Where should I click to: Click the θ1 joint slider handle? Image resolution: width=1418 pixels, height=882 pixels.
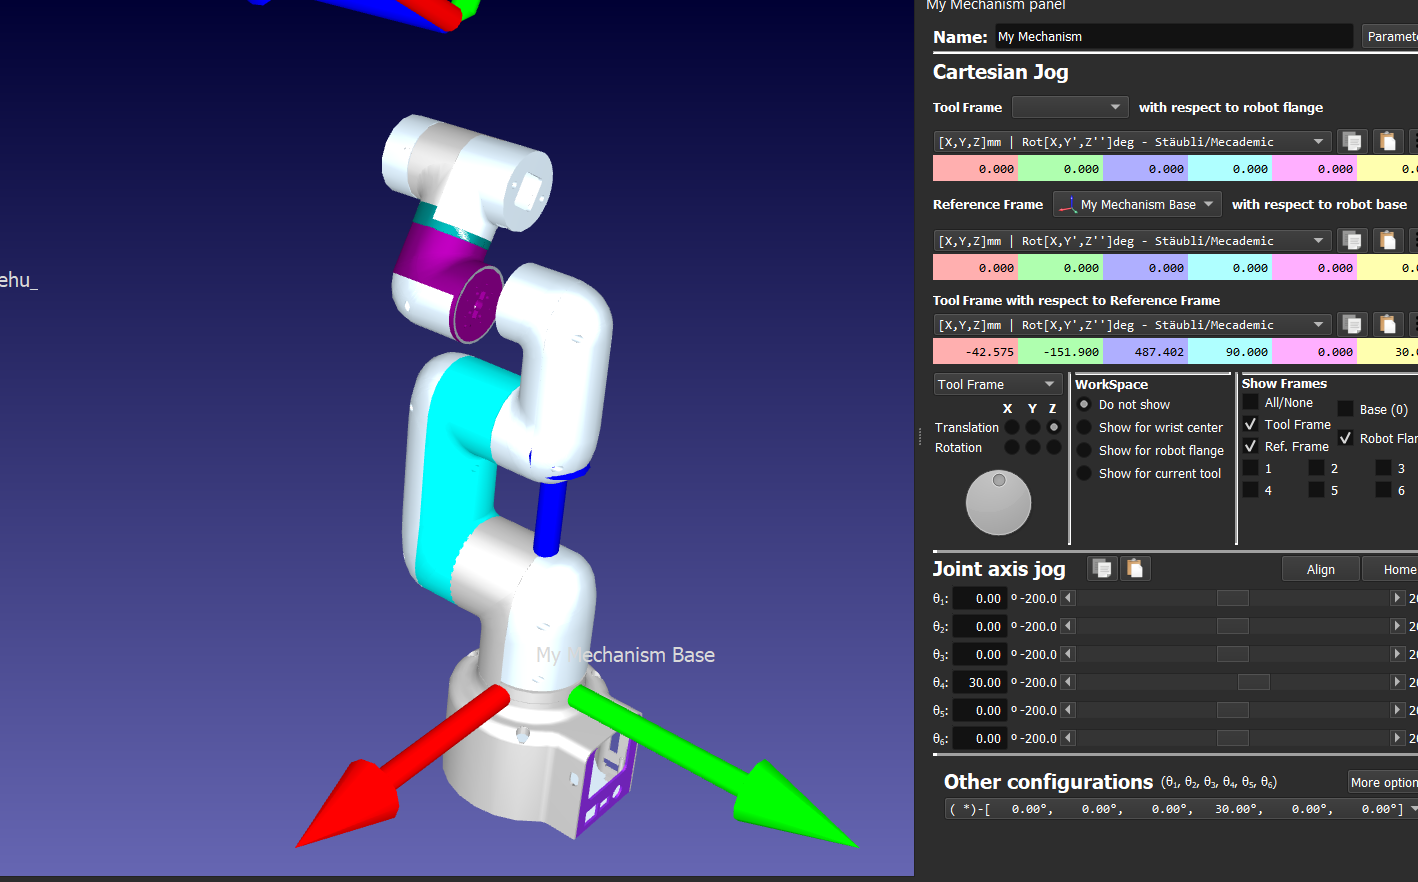(x=1233, y=598)
